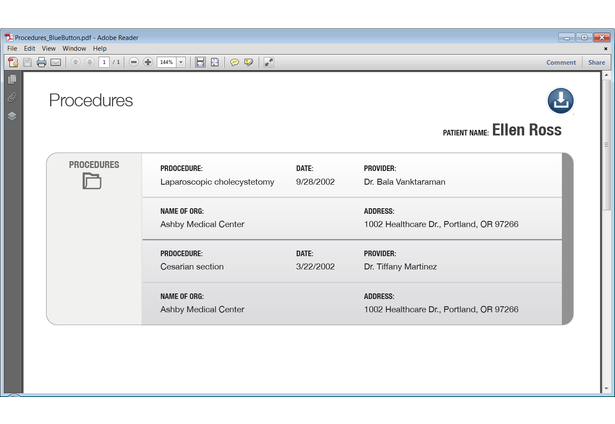Click provider 'Dr. Tiffany Martinez'
The width and height of the screenshot is (615, 424).
coord(400,267)
